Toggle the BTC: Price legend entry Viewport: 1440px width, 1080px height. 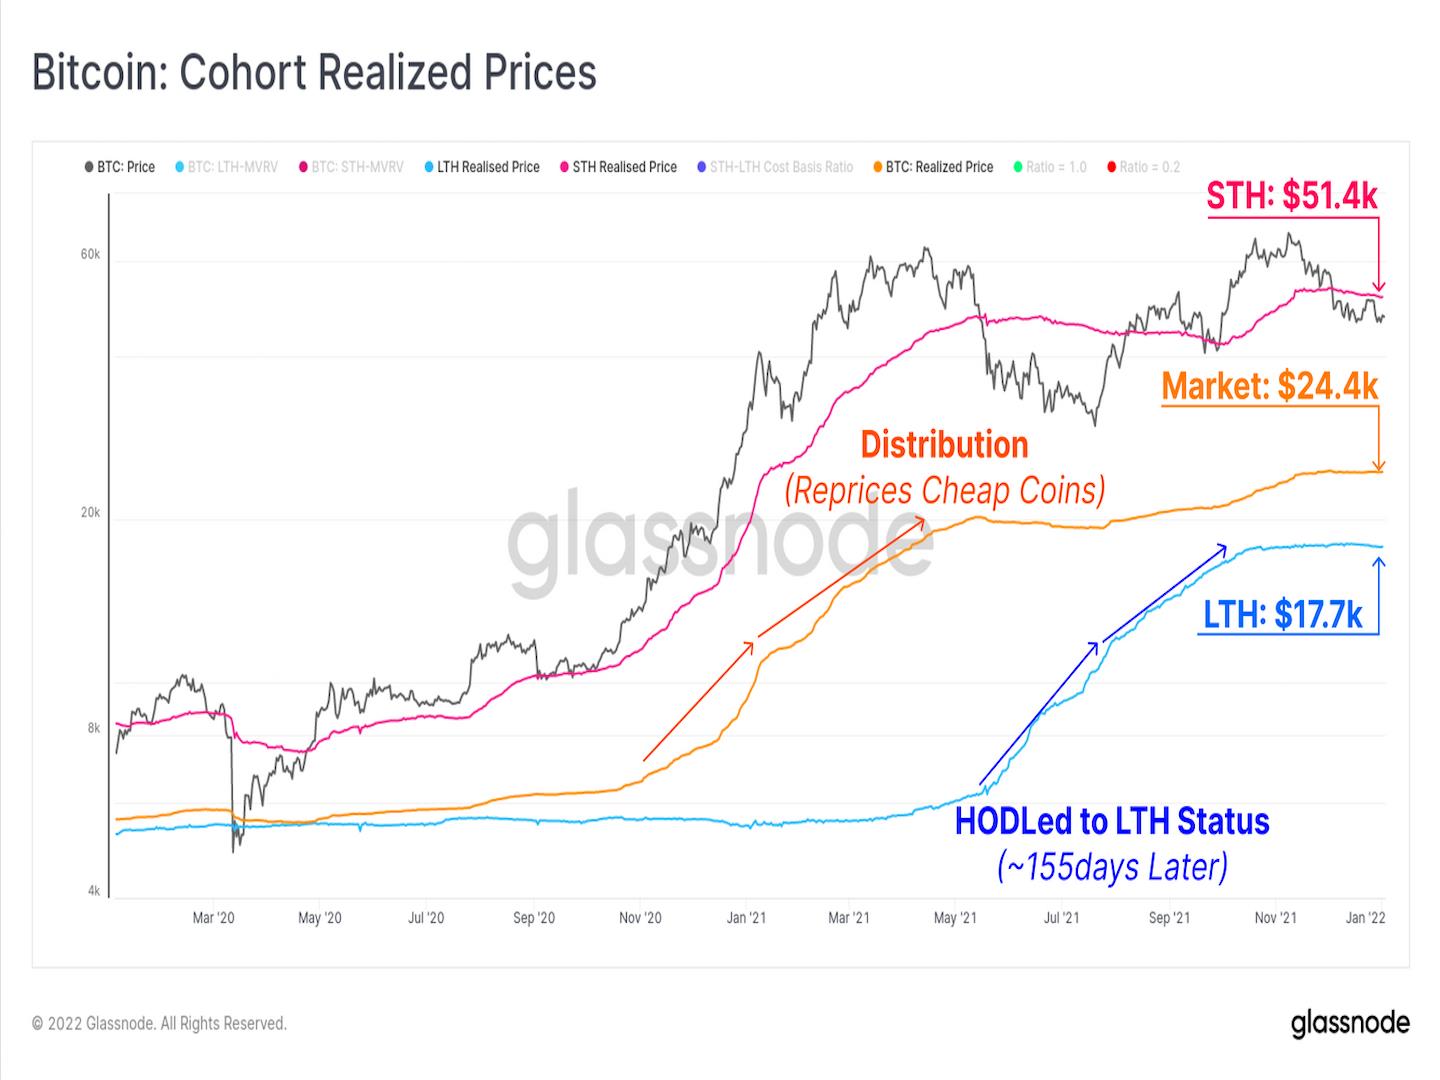(120, 167)
